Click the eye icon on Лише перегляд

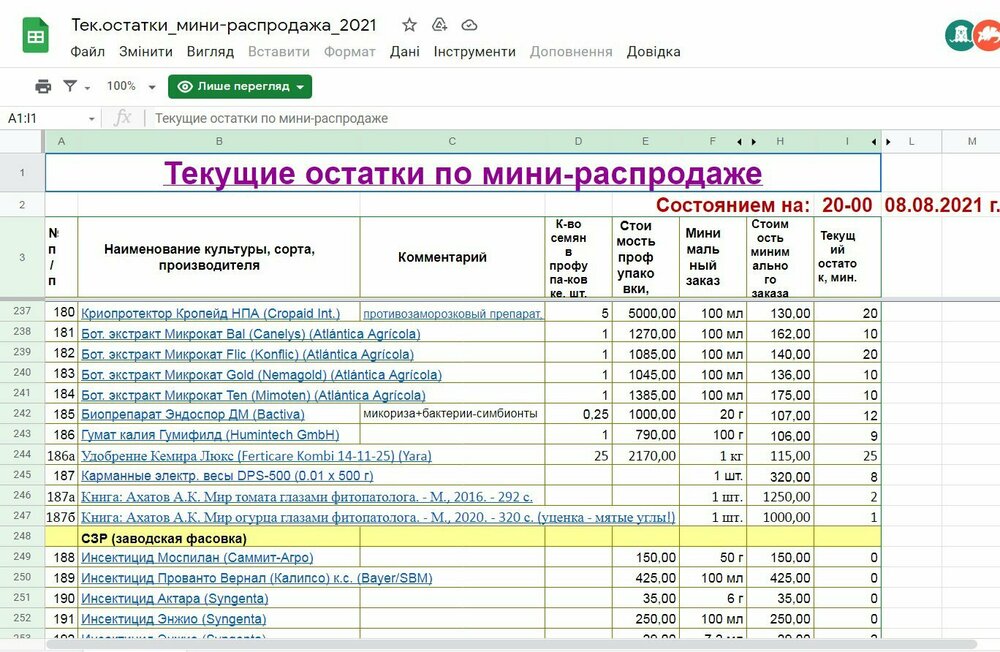coord(186,87)
